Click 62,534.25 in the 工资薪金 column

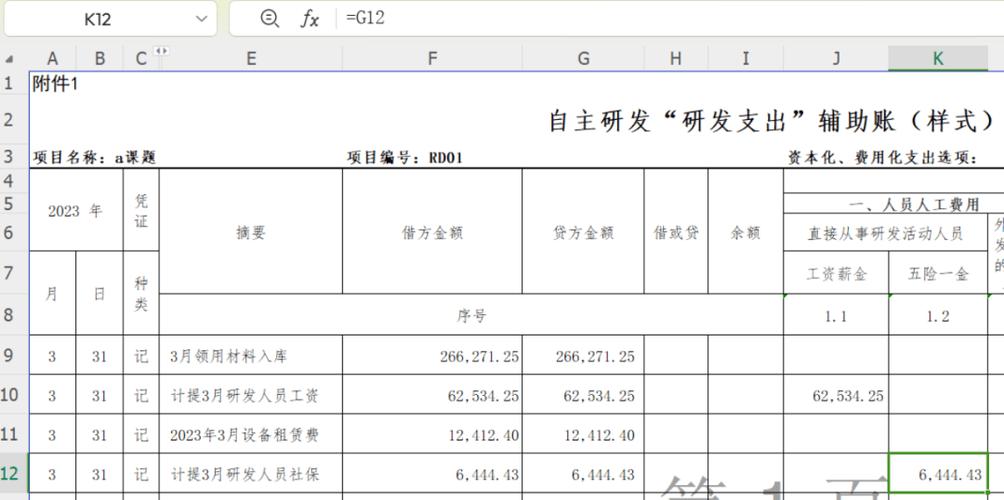point(836,395)
